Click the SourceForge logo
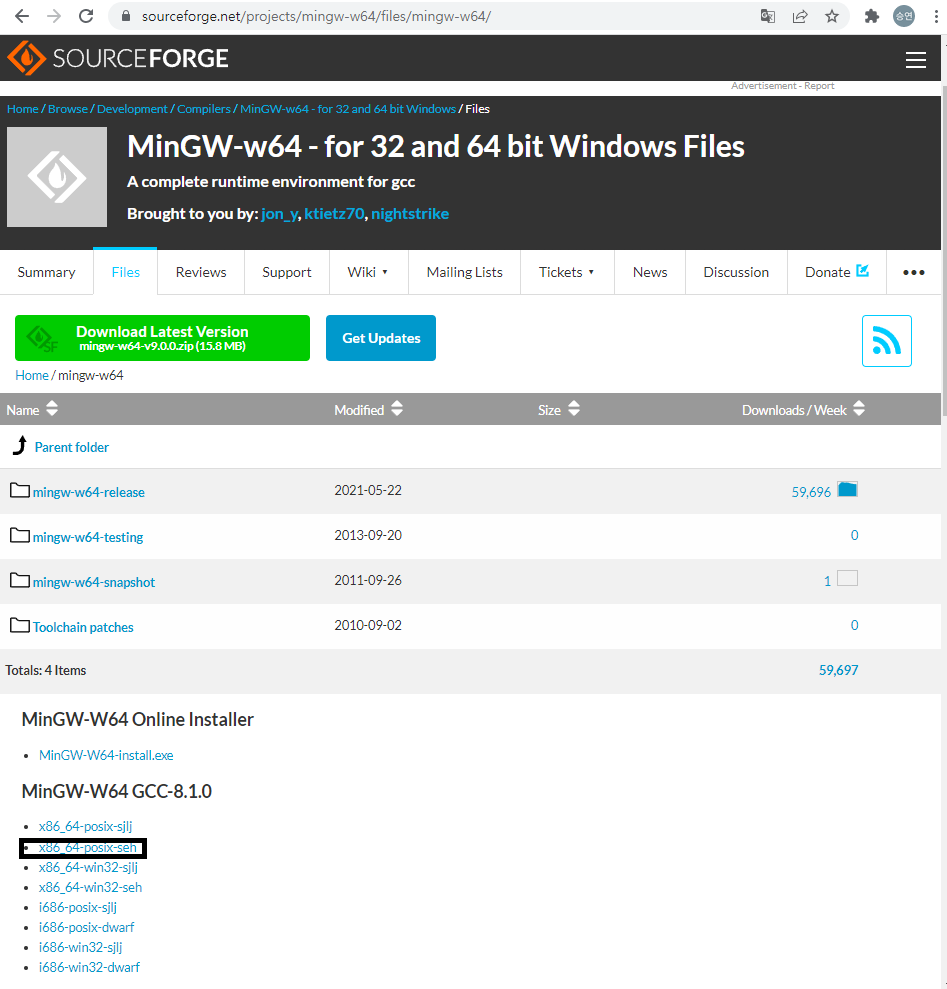 118,59
